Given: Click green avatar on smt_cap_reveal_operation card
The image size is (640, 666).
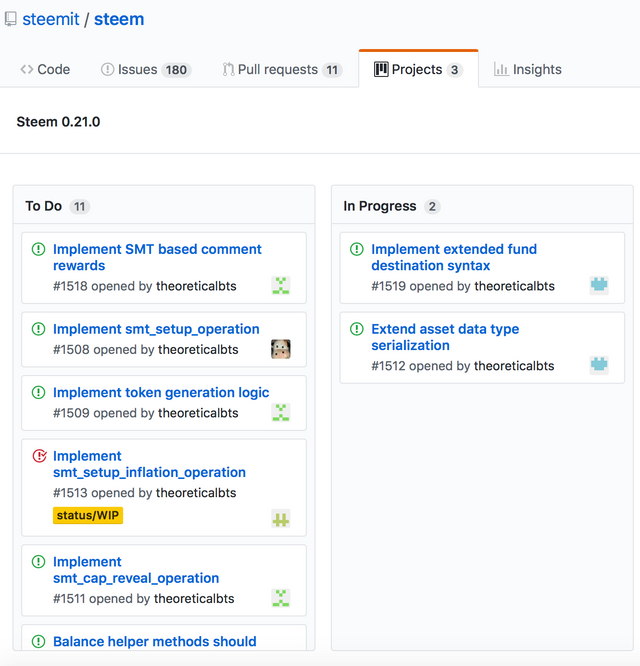Looking at the screenshot, I should [x=281, y=598].
